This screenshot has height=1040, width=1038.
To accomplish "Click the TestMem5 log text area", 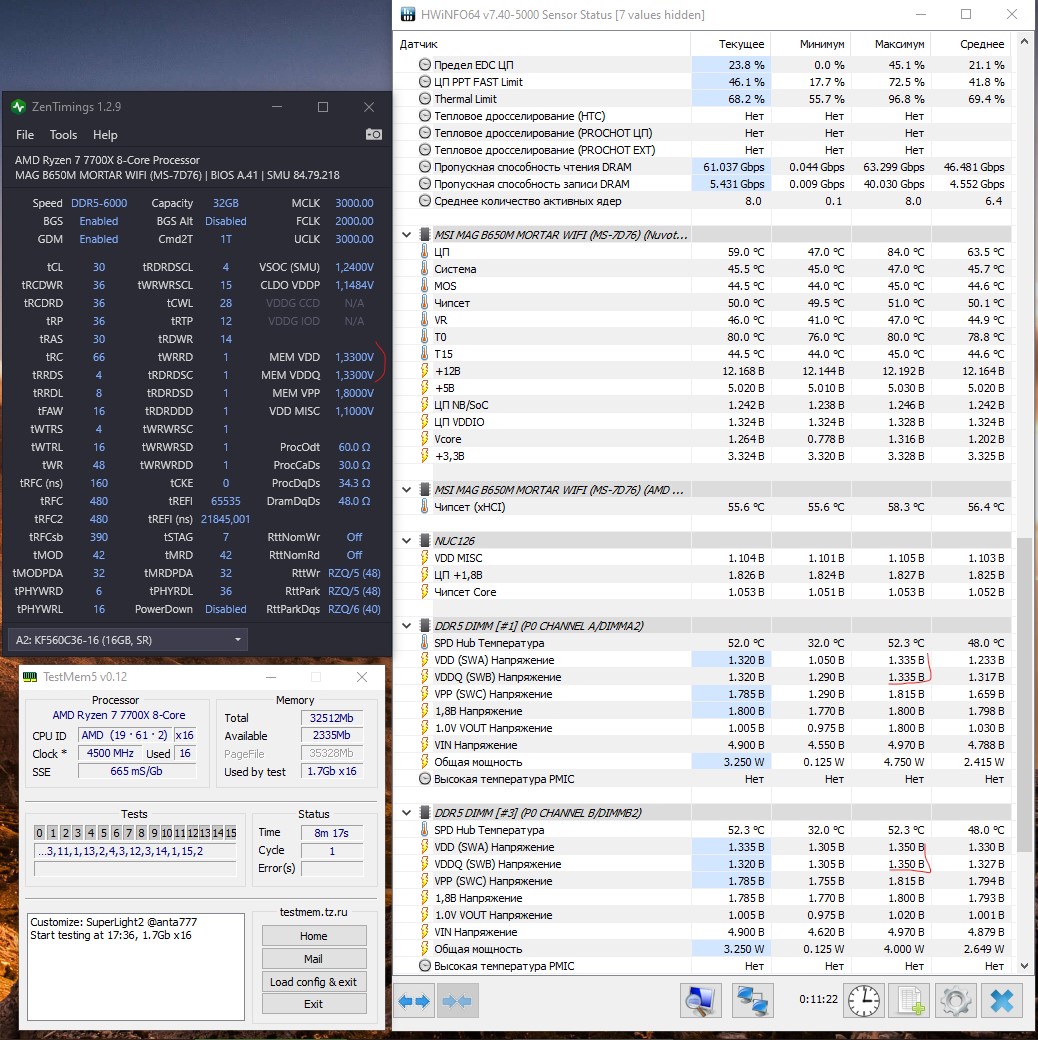I will (x=136, y=967).
